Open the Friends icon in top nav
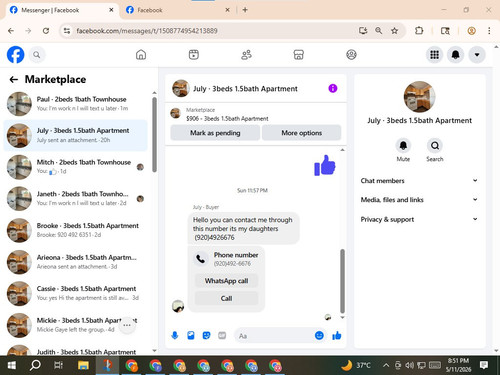 point(246,55)
